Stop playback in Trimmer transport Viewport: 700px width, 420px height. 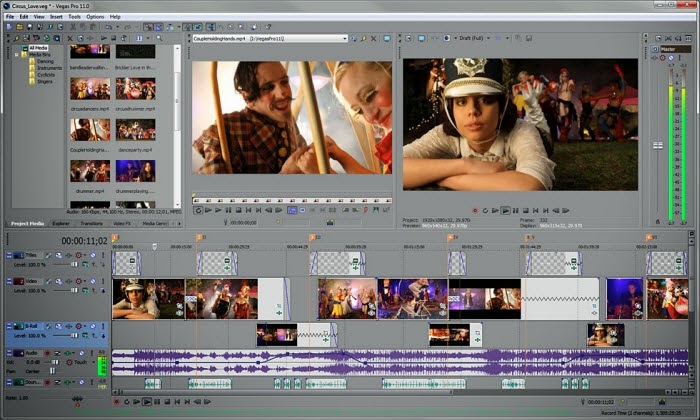click(x=238, y=210)
